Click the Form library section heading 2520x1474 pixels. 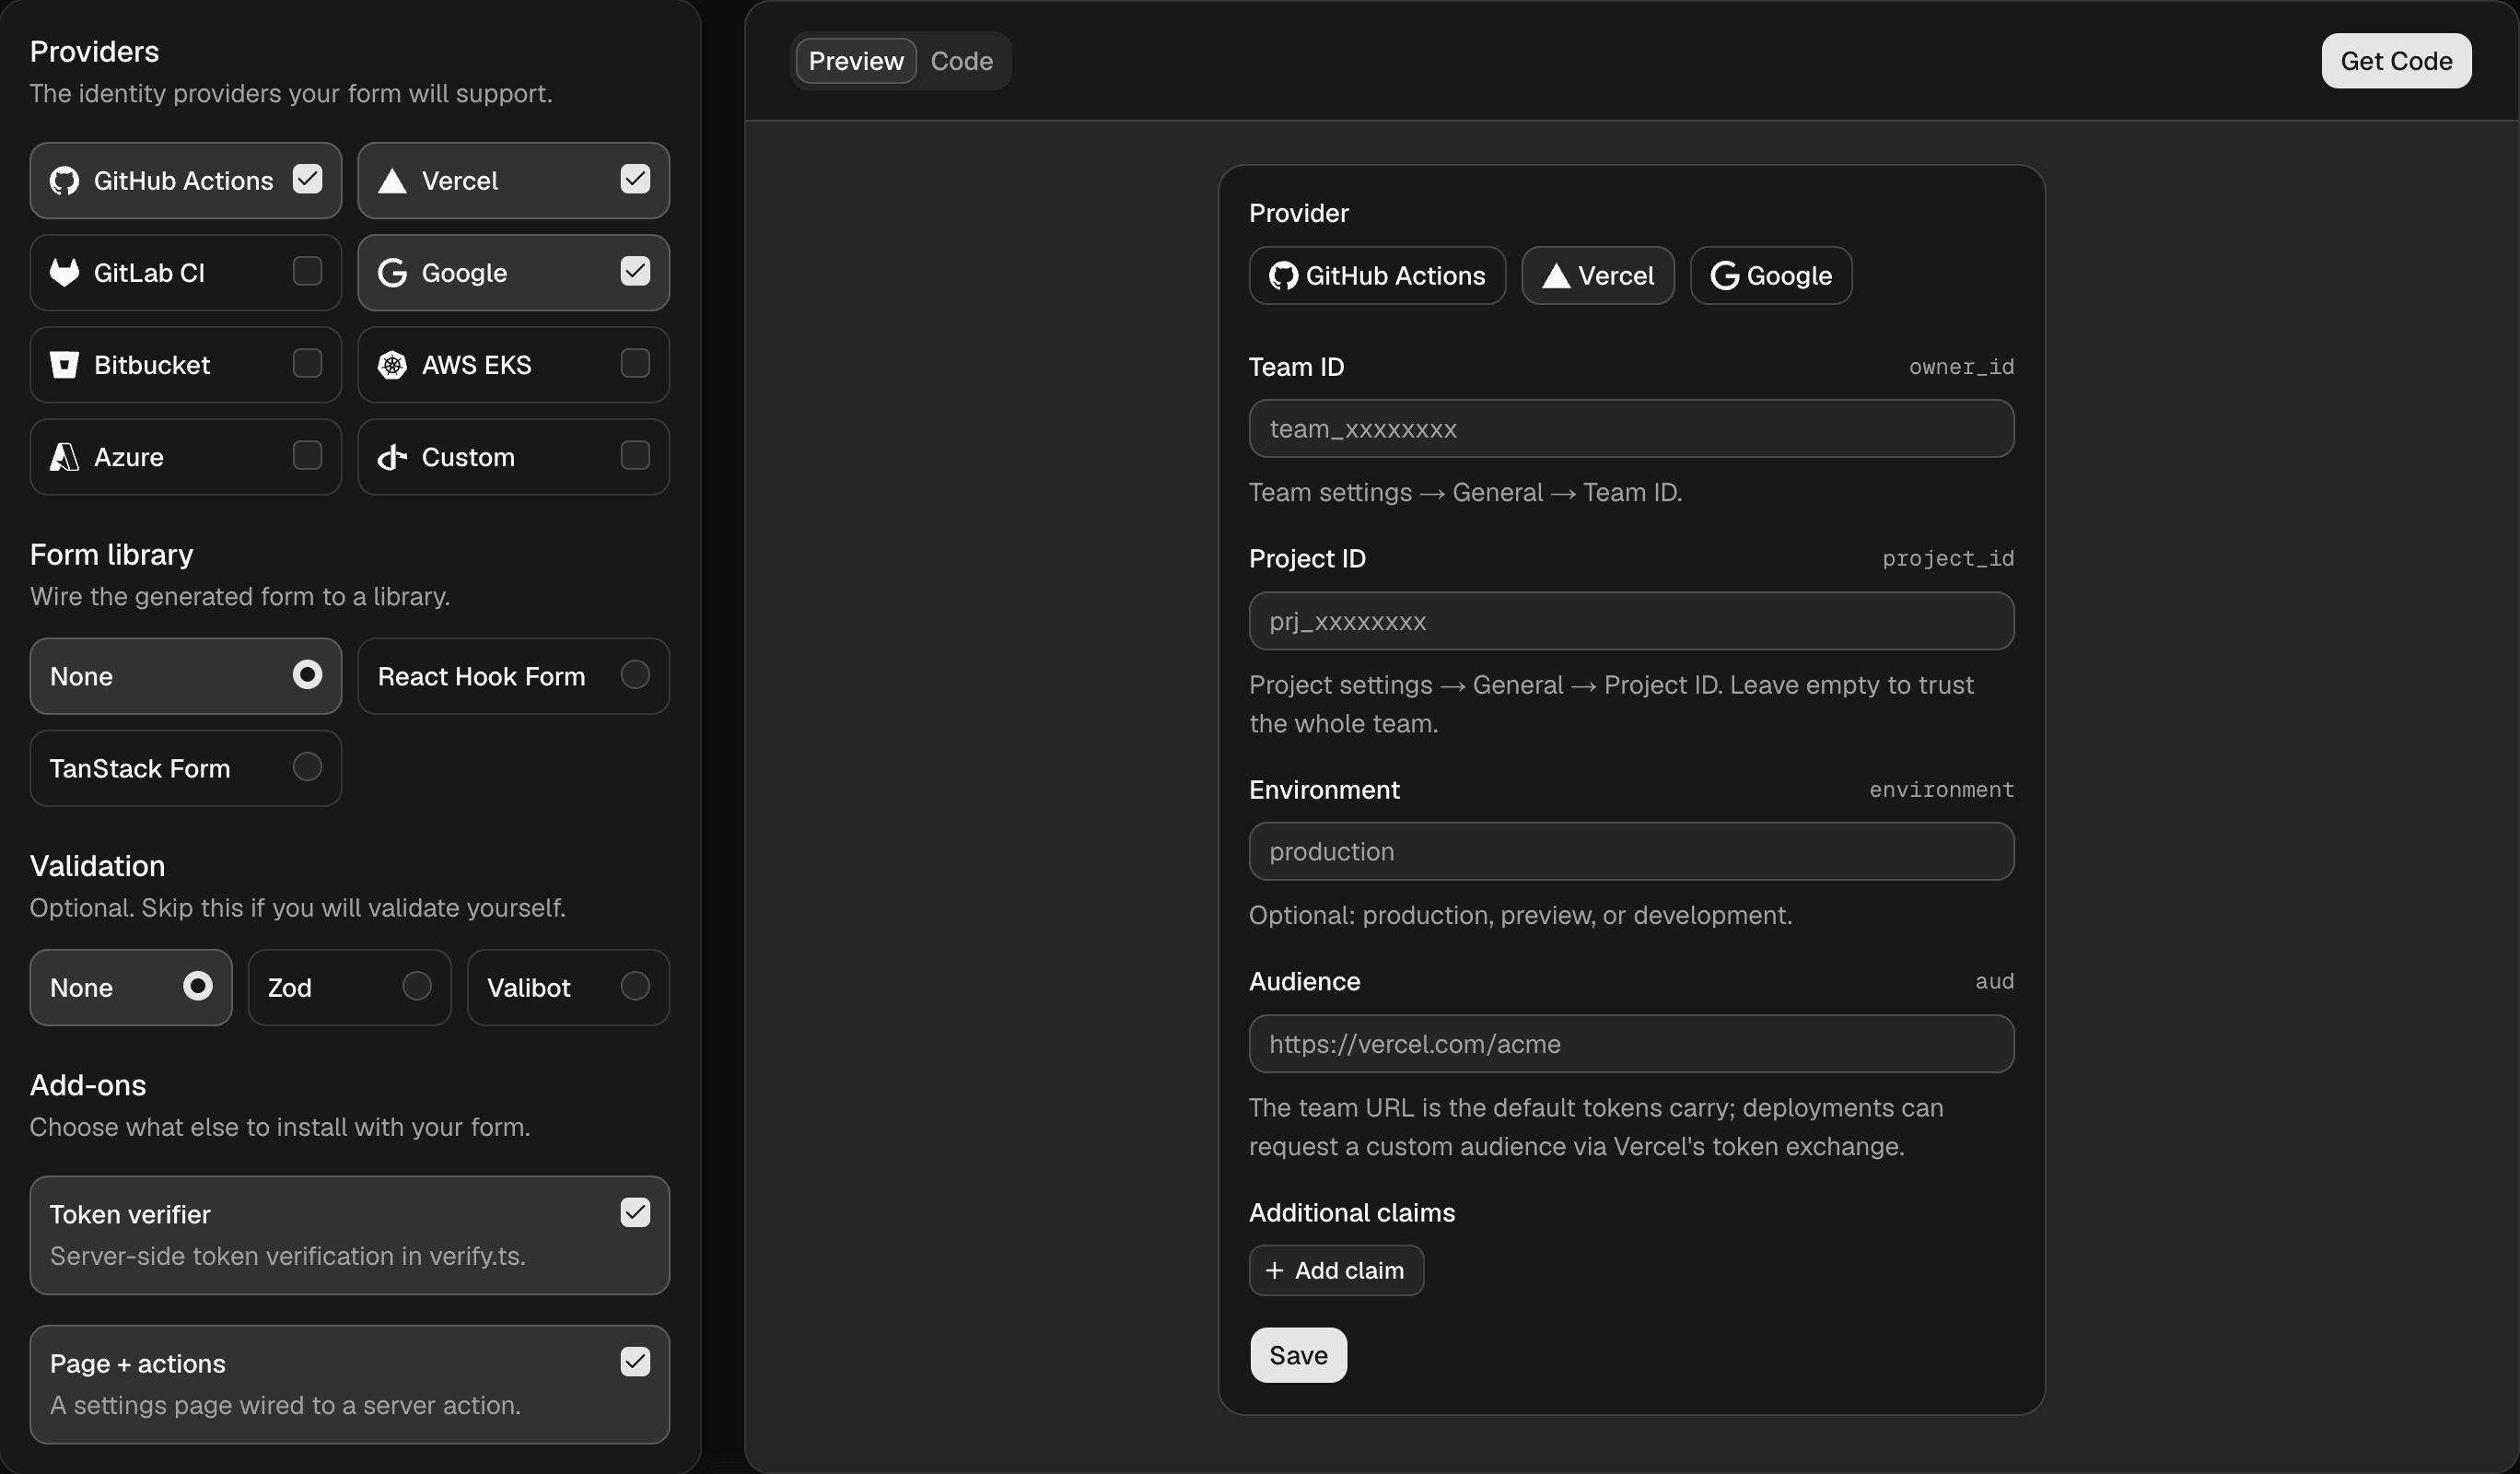tap(111, 555)
